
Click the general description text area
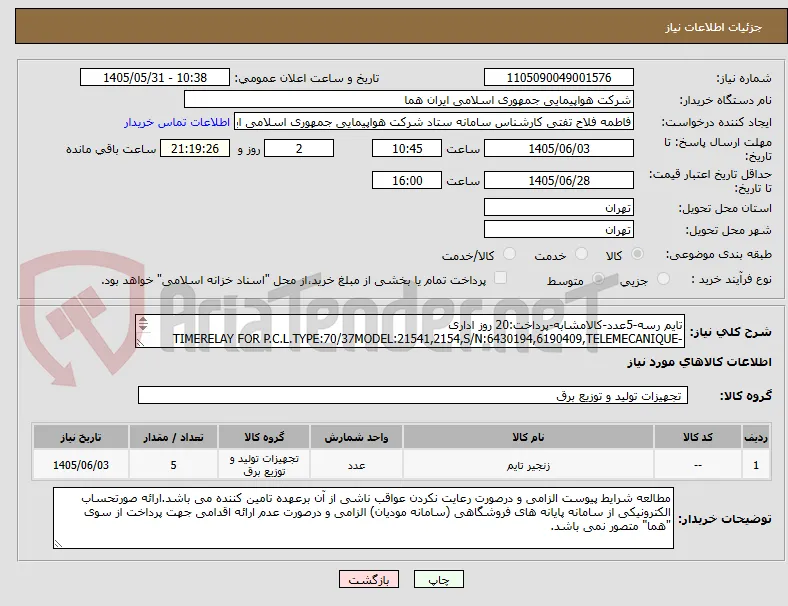pyautogui.click(x=410, y=332)
